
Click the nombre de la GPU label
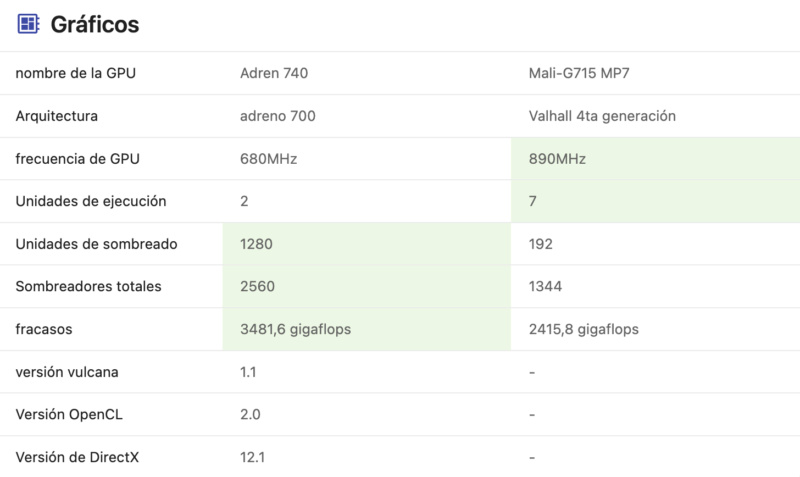(x=76, y=73)
